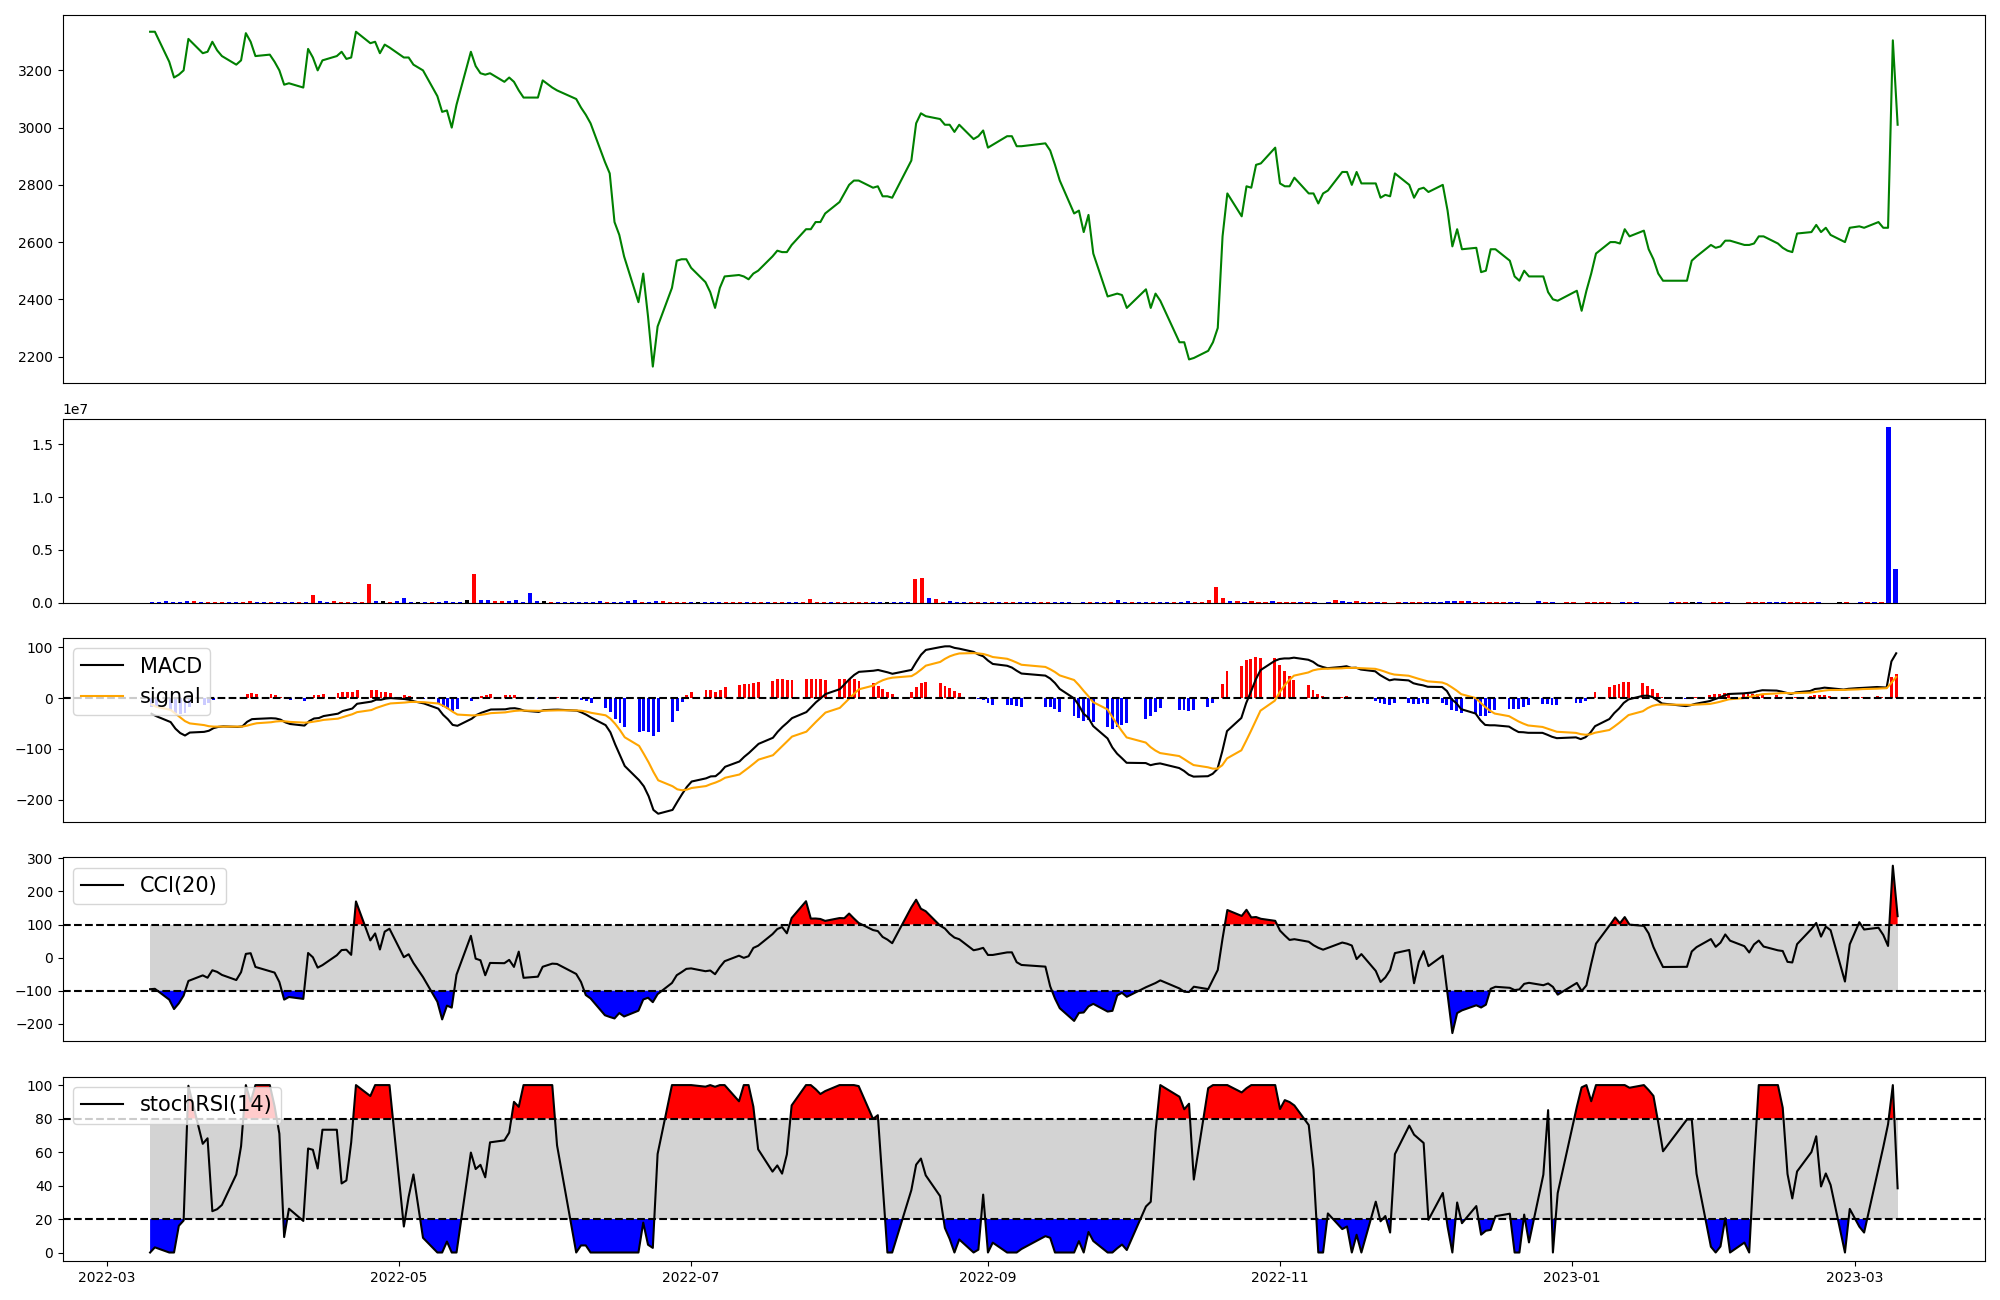Click the 2200 price axis tick label
This screenshot has width=2000, height=1300.
pyautogui.click(x=35, y=358)
